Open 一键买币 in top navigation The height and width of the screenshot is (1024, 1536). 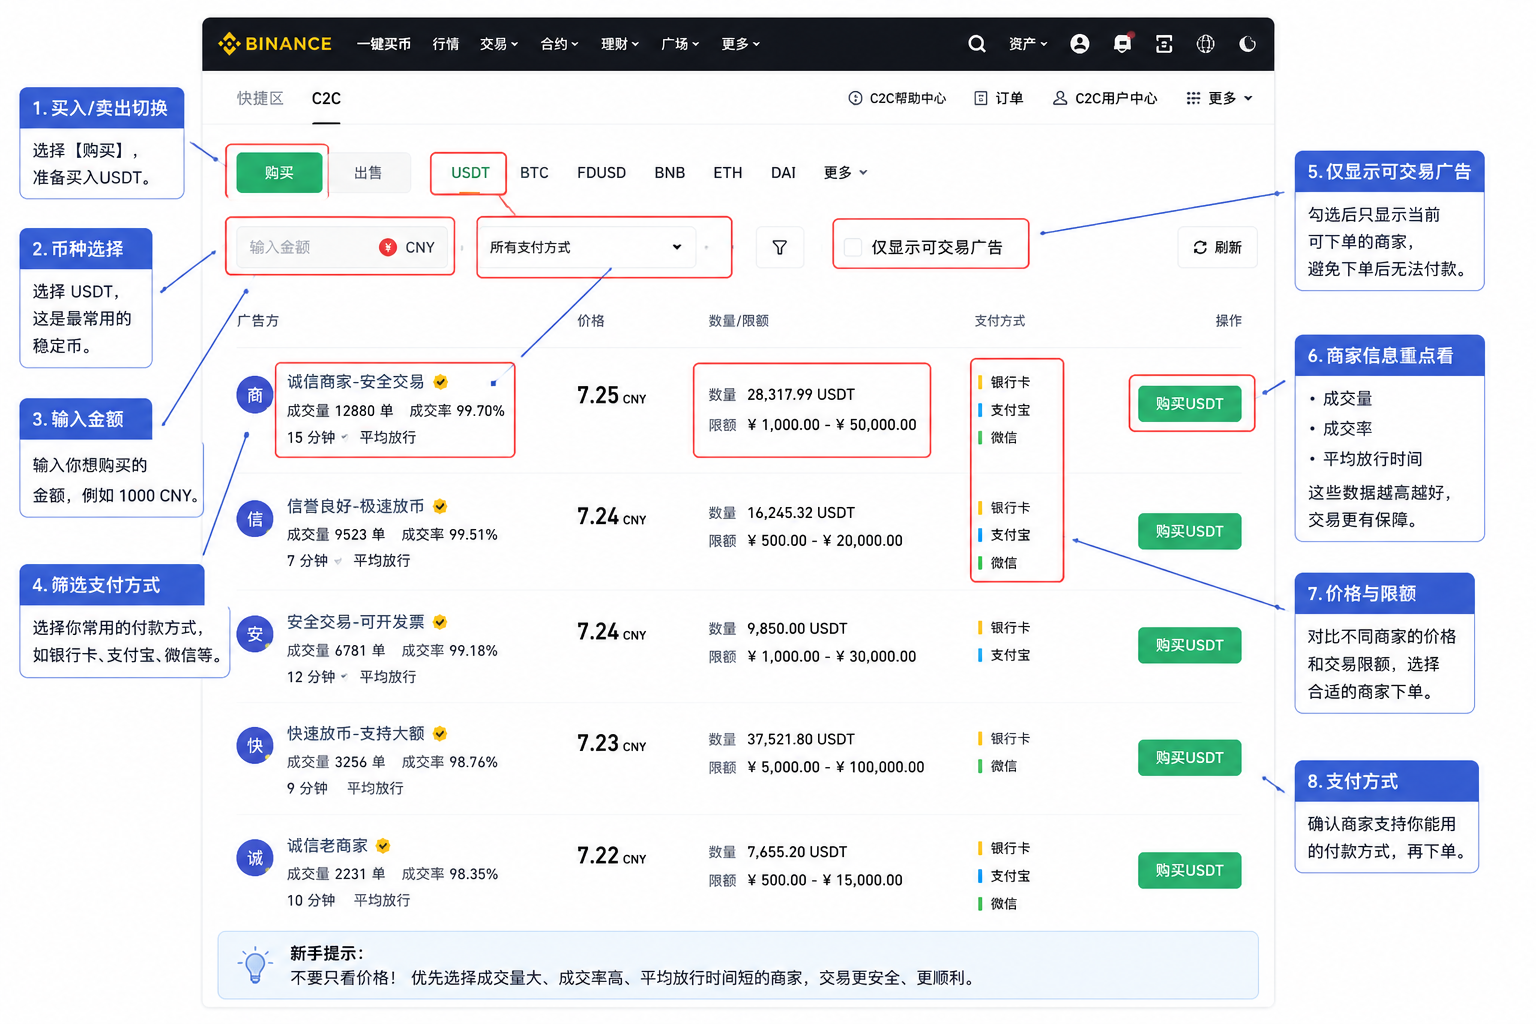coord(384,44)
